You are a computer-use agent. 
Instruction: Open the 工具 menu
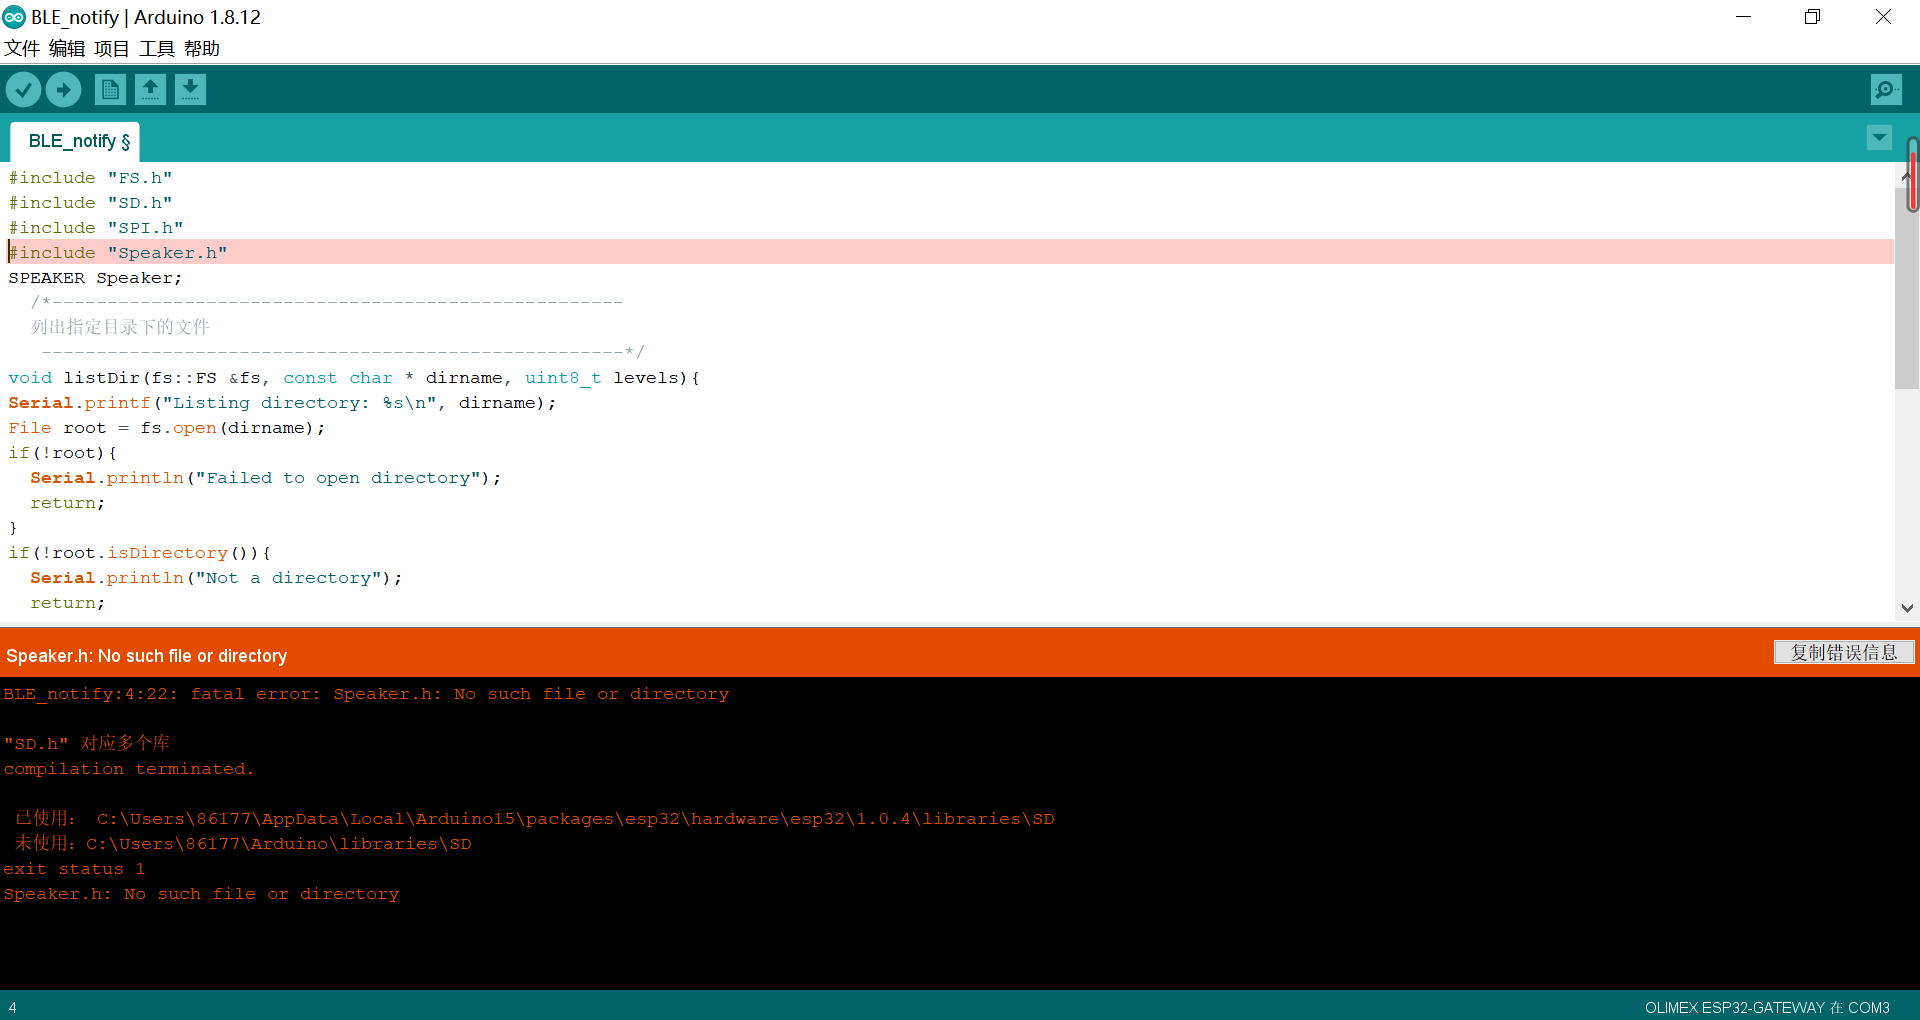click(x=157, y=48)
